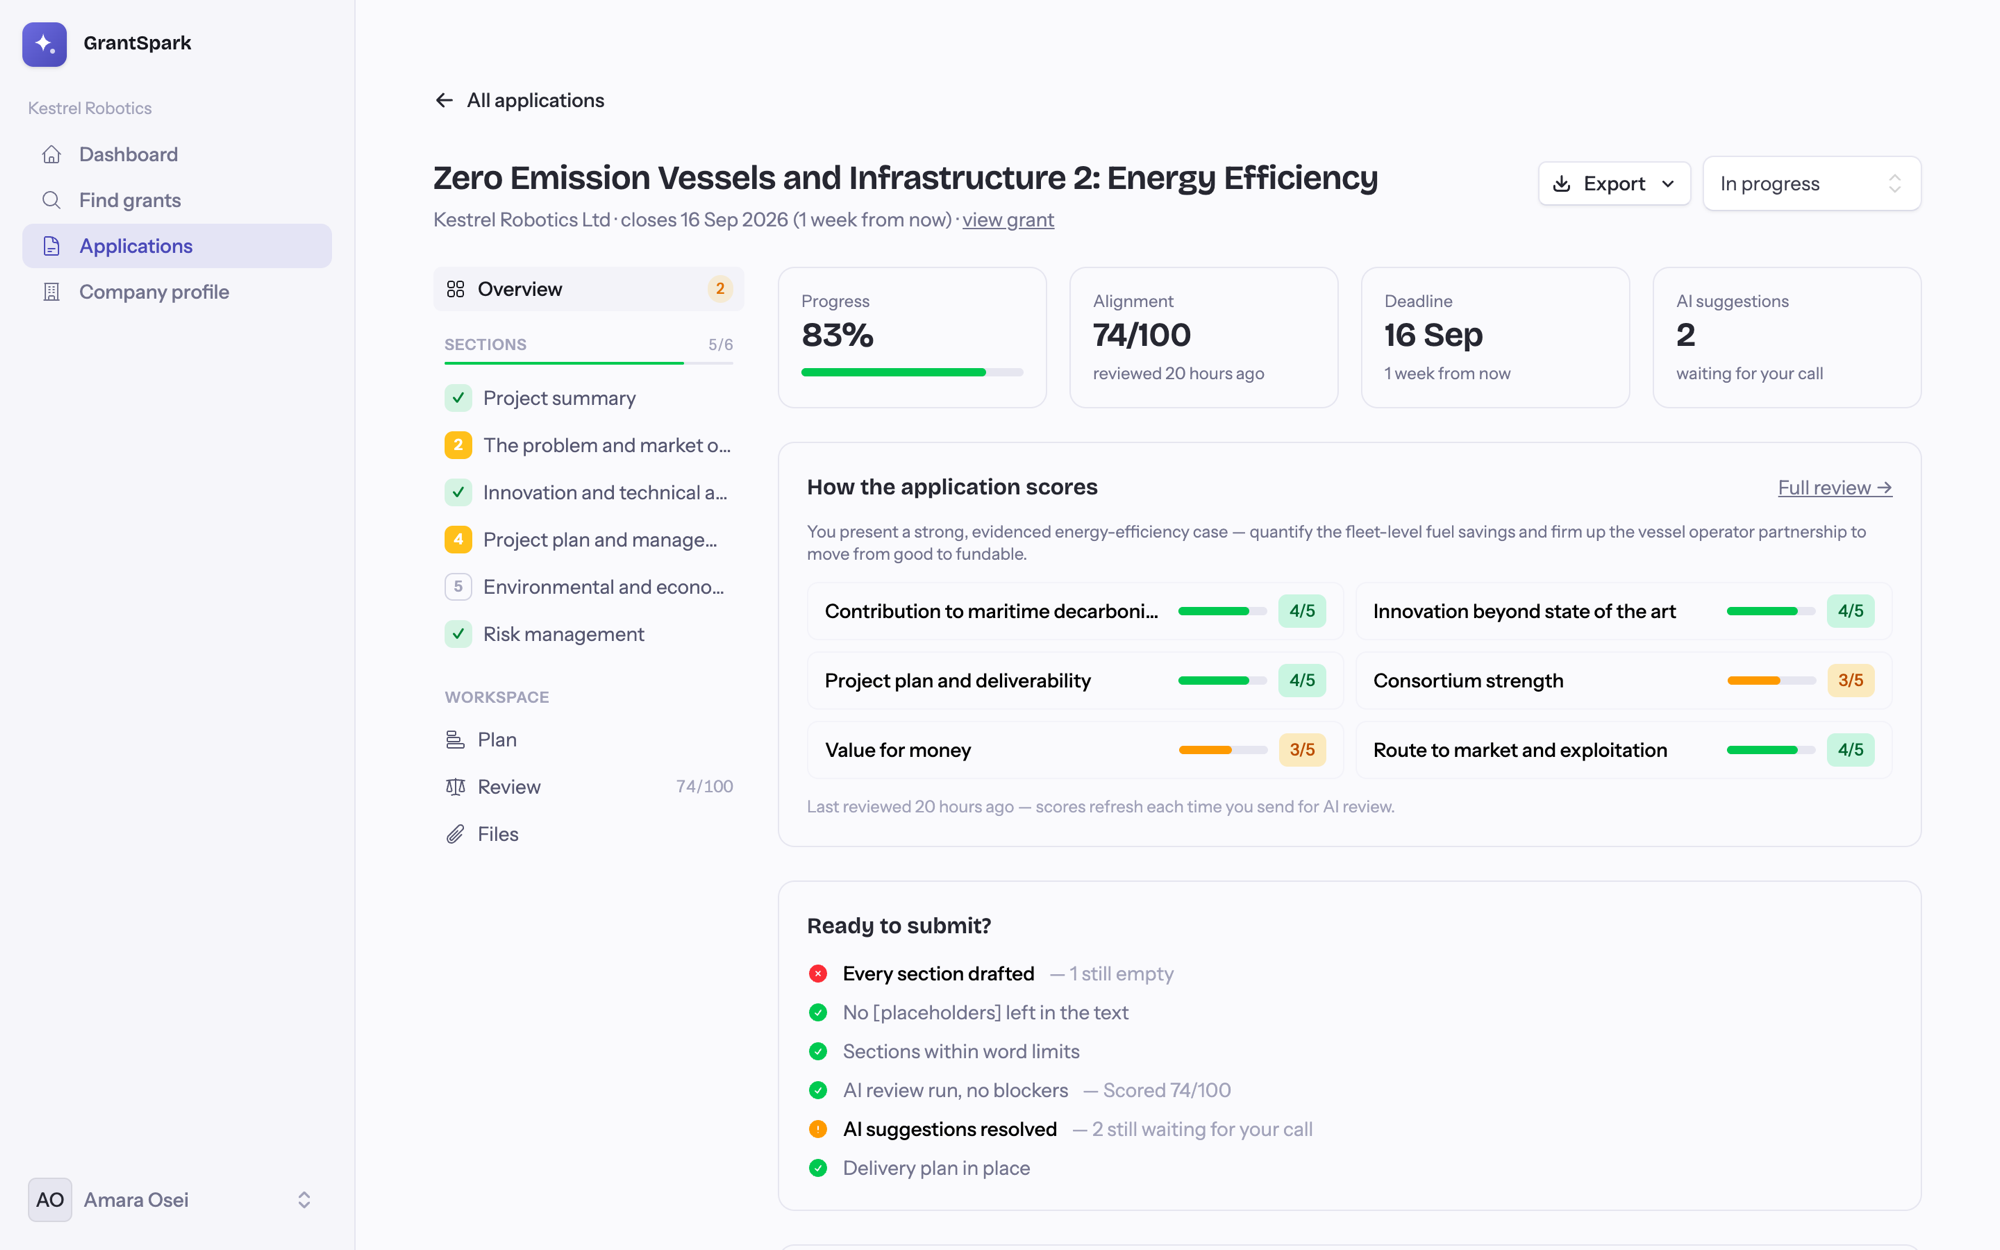This screenshot has height=1250, width=2000.
Task: Open Company profile
Action: coord(177,292)
